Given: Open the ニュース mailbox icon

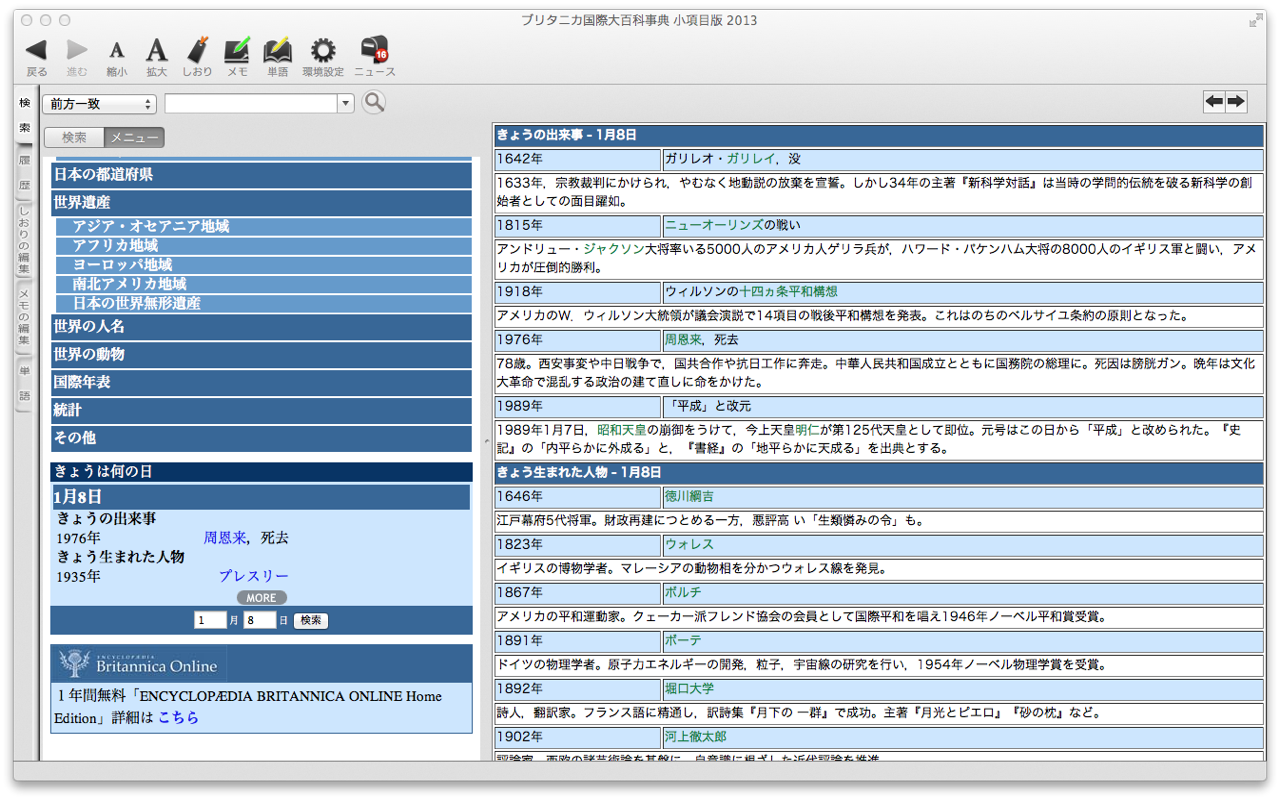Looking at the screenshot, I should [375, 50].
